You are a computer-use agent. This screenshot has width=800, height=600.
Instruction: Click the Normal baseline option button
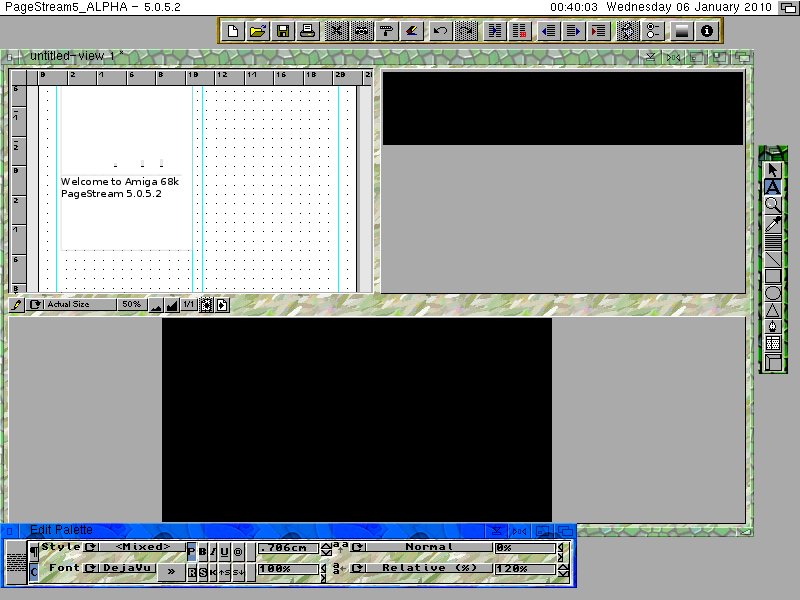(429, 548)
